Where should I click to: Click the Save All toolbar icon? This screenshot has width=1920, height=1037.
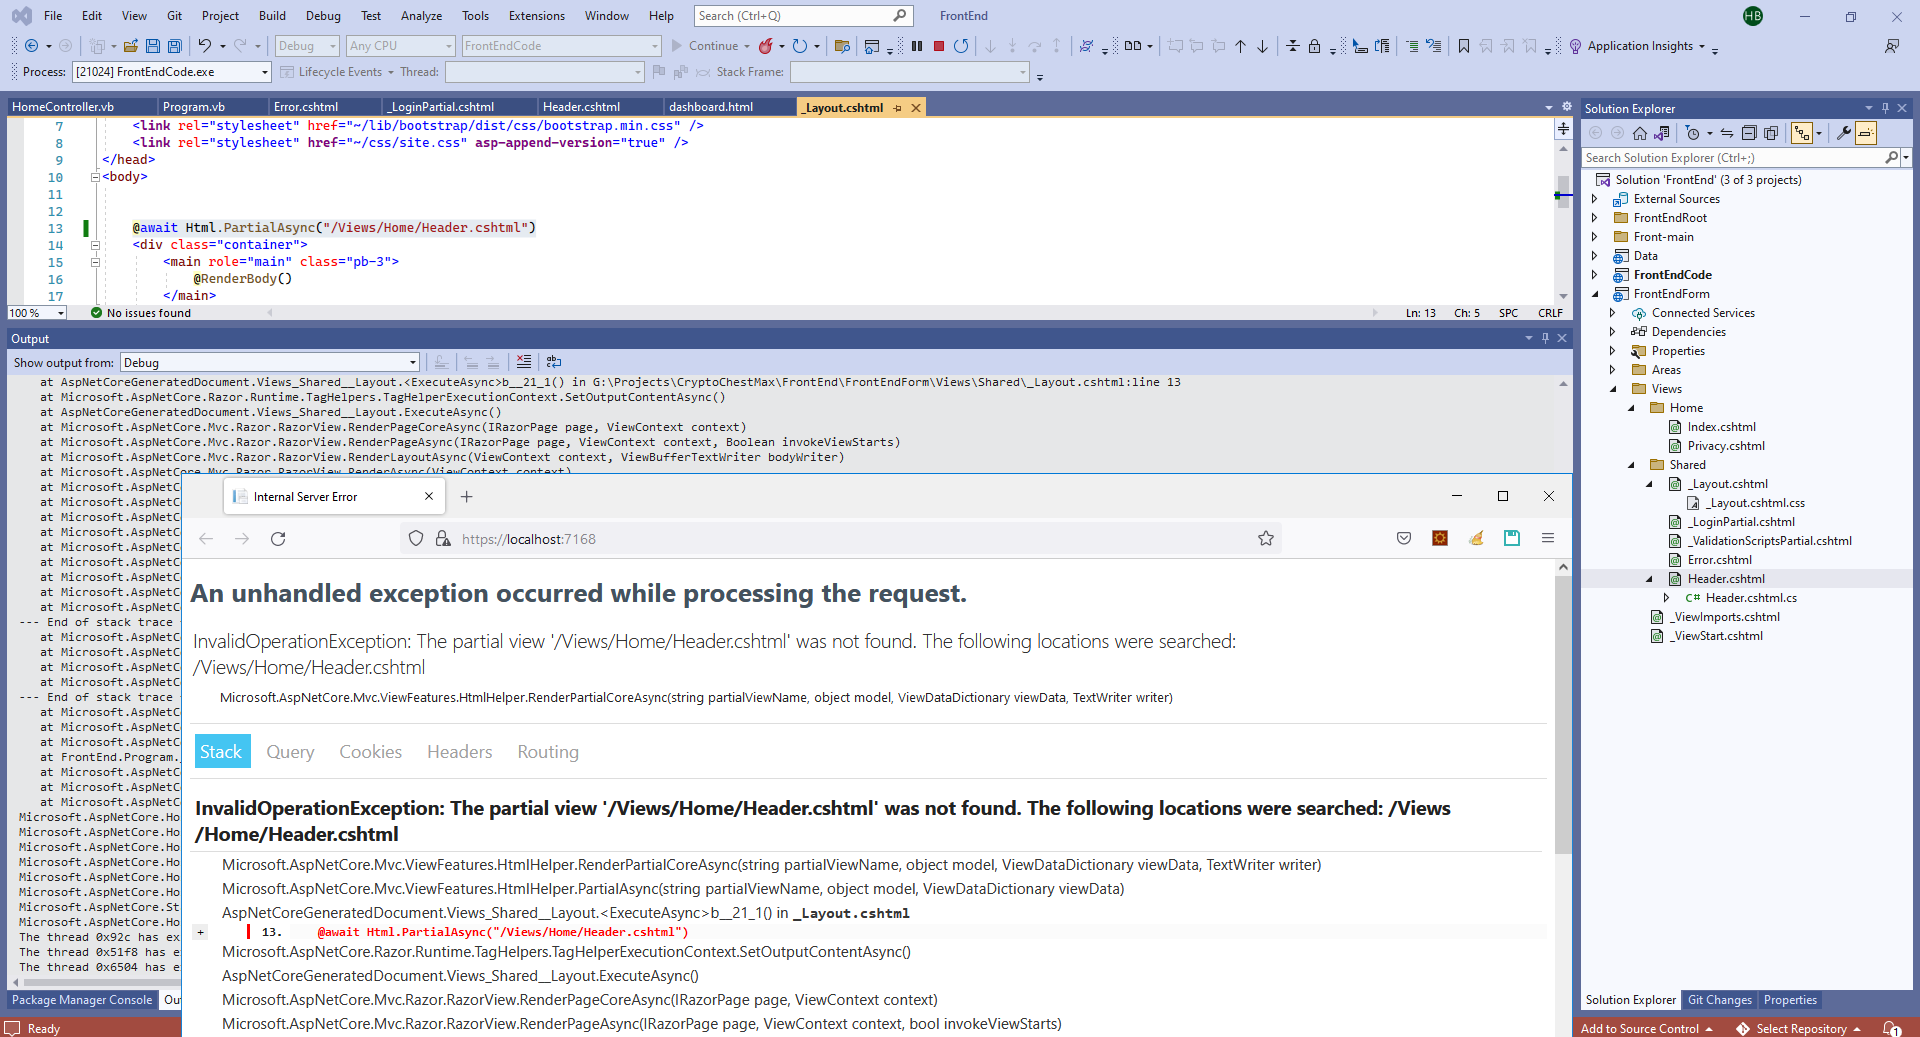[x=175, y=46]
